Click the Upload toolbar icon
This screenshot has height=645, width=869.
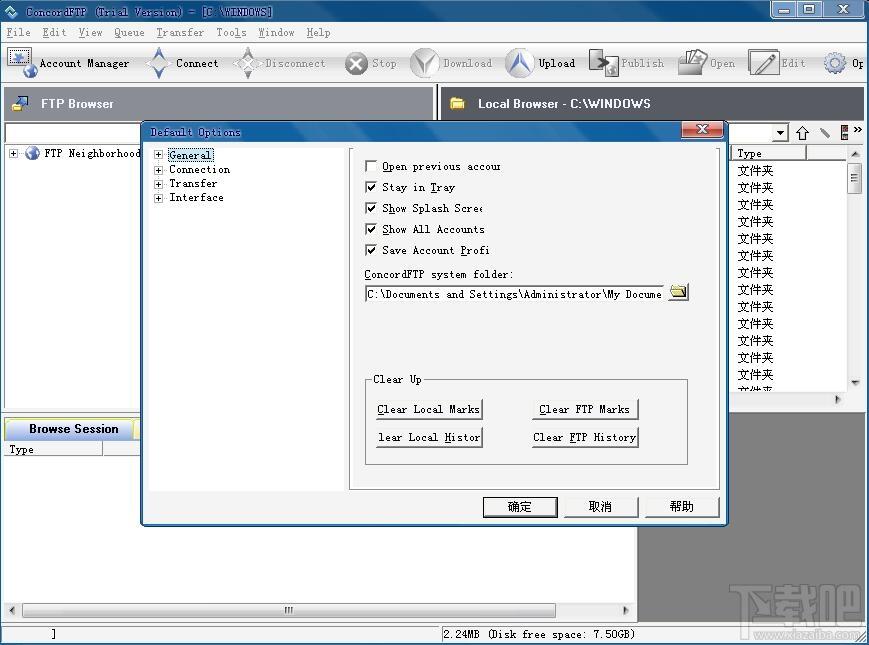pyautogui.click(x=519, y=63)
